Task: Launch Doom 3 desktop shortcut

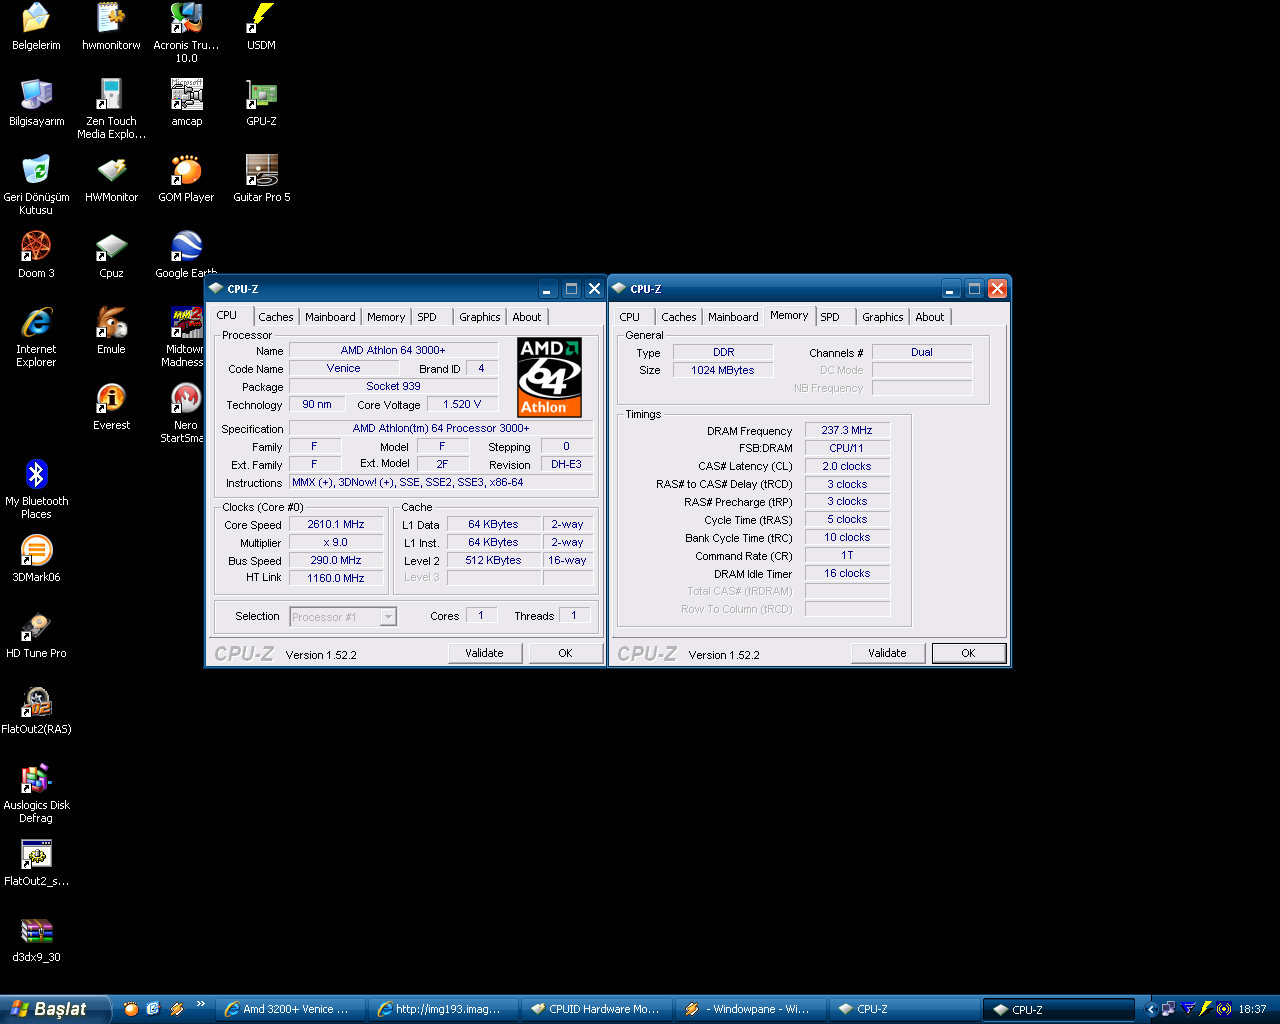Action: click(36, 255)
